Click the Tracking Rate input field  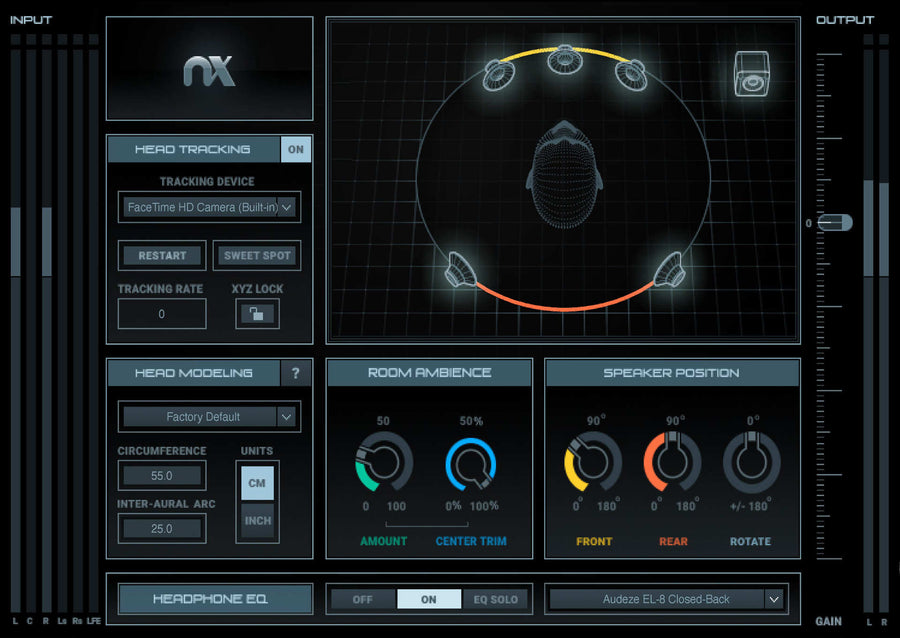[161, 313]
